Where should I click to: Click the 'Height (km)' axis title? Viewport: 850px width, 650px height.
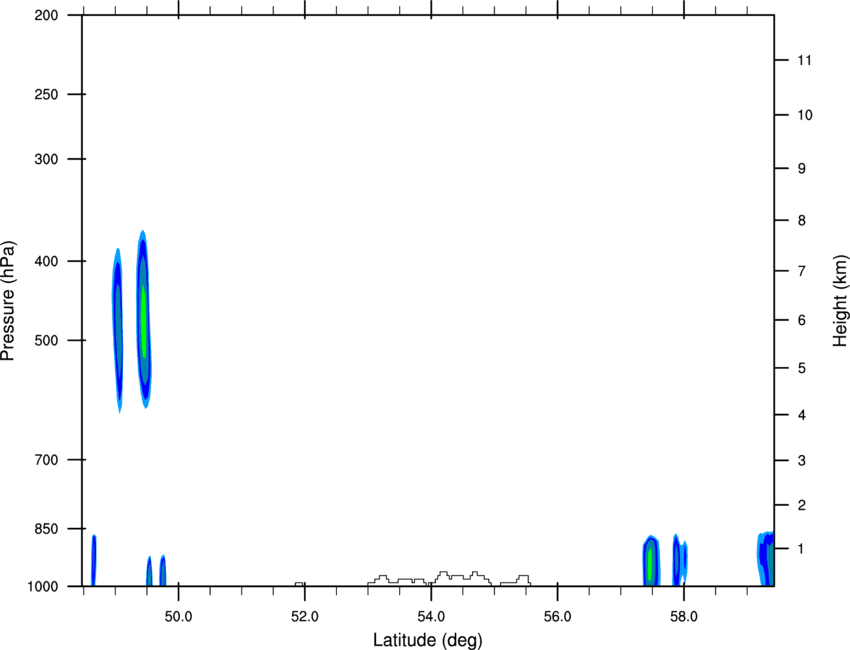840,300
